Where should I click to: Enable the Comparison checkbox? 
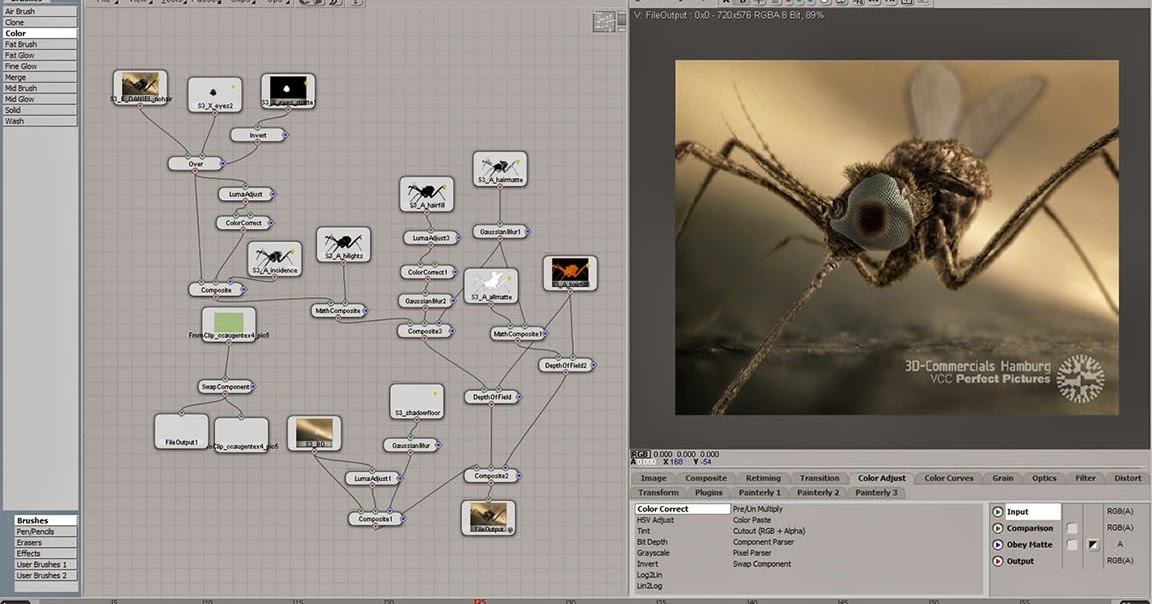tap(1072, 528)
